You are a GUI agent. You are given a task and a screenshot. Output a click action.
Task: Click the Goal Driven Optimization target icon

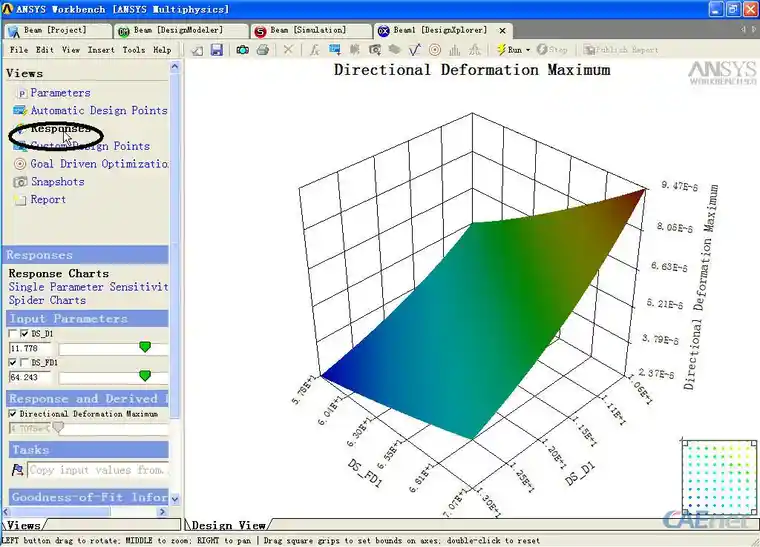click(x=20, y=164)
